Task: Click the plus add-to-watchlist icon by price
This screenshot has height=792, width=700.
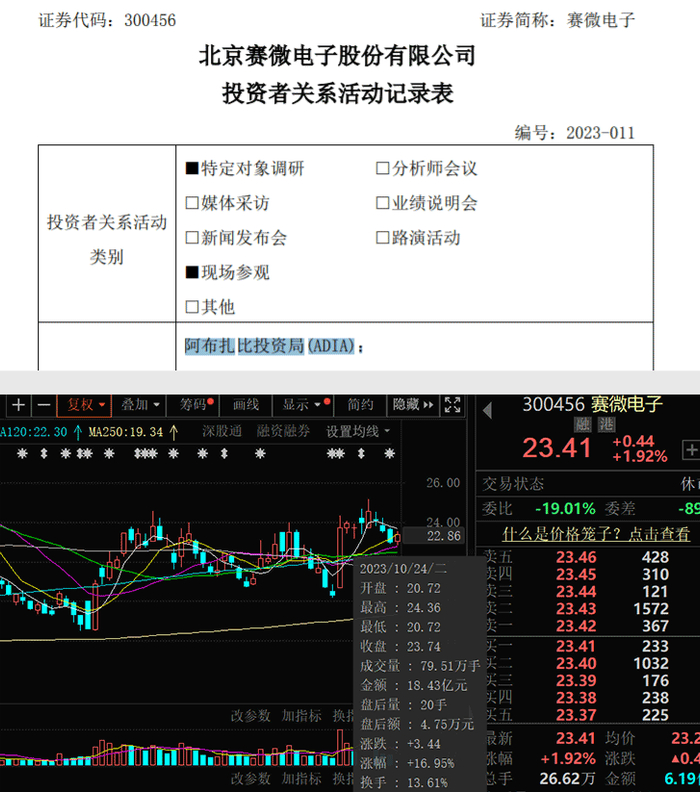Action: [691, 449]
